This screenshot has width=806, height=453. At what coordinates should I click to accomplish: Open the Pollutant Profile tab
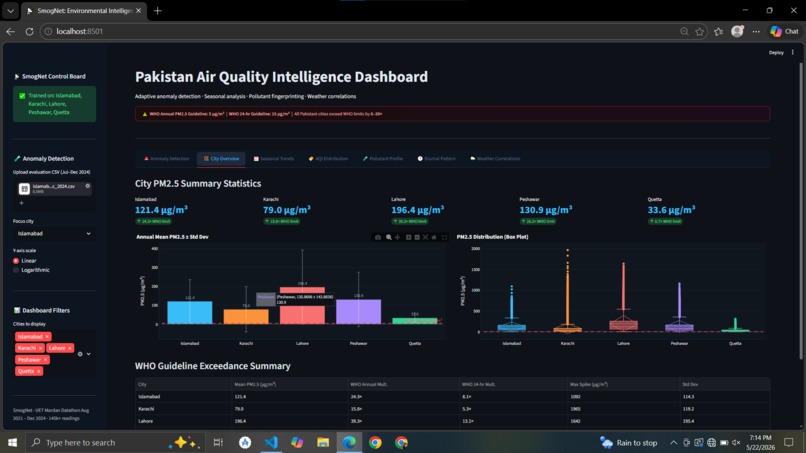[382, 159]
